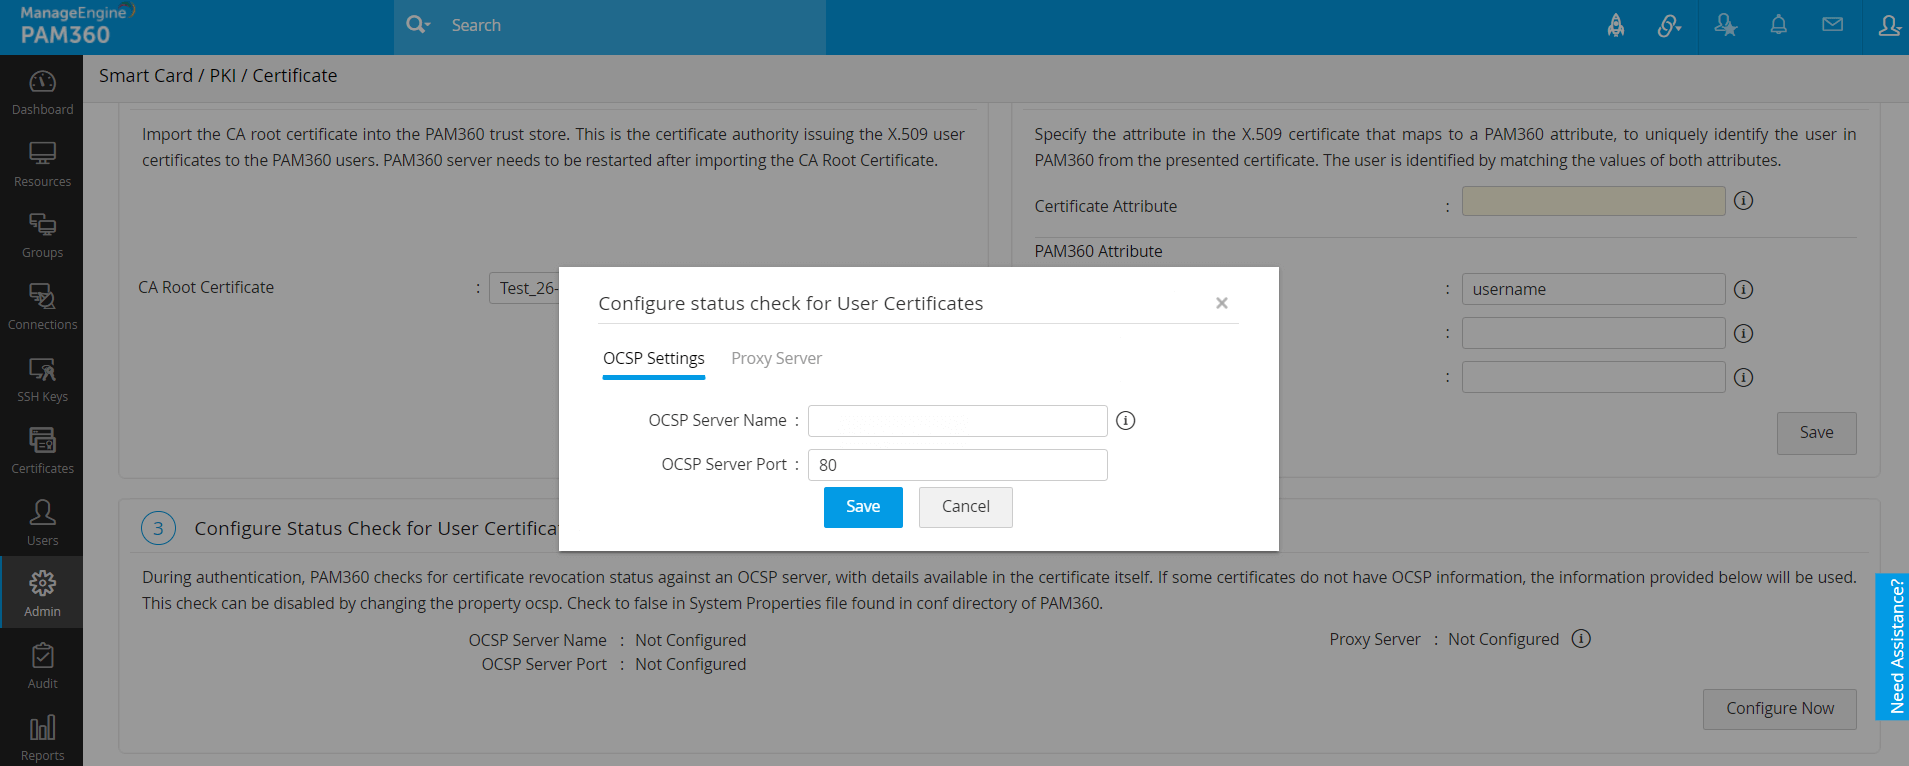Open the user profile menu
Image resolution: width=1909 pixels, height=766 pixels.
1889,25
